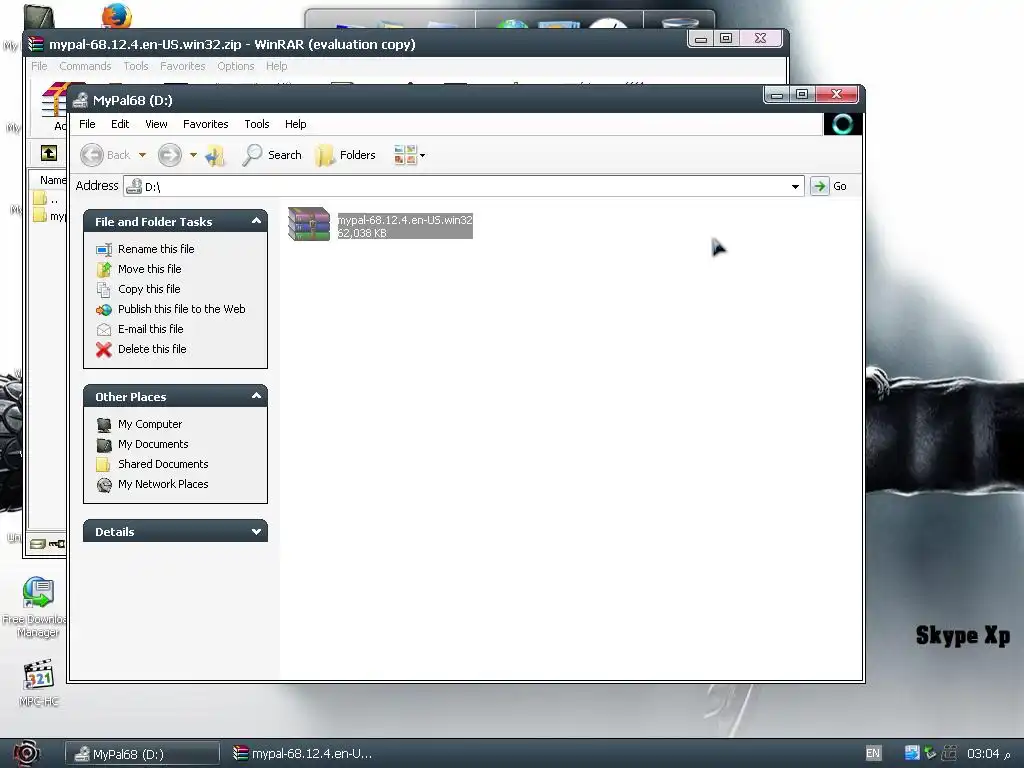The width and height of the screenshot is (1024, 768).
Task: Click Publish this file to the Web
Action: click(182, 309)
